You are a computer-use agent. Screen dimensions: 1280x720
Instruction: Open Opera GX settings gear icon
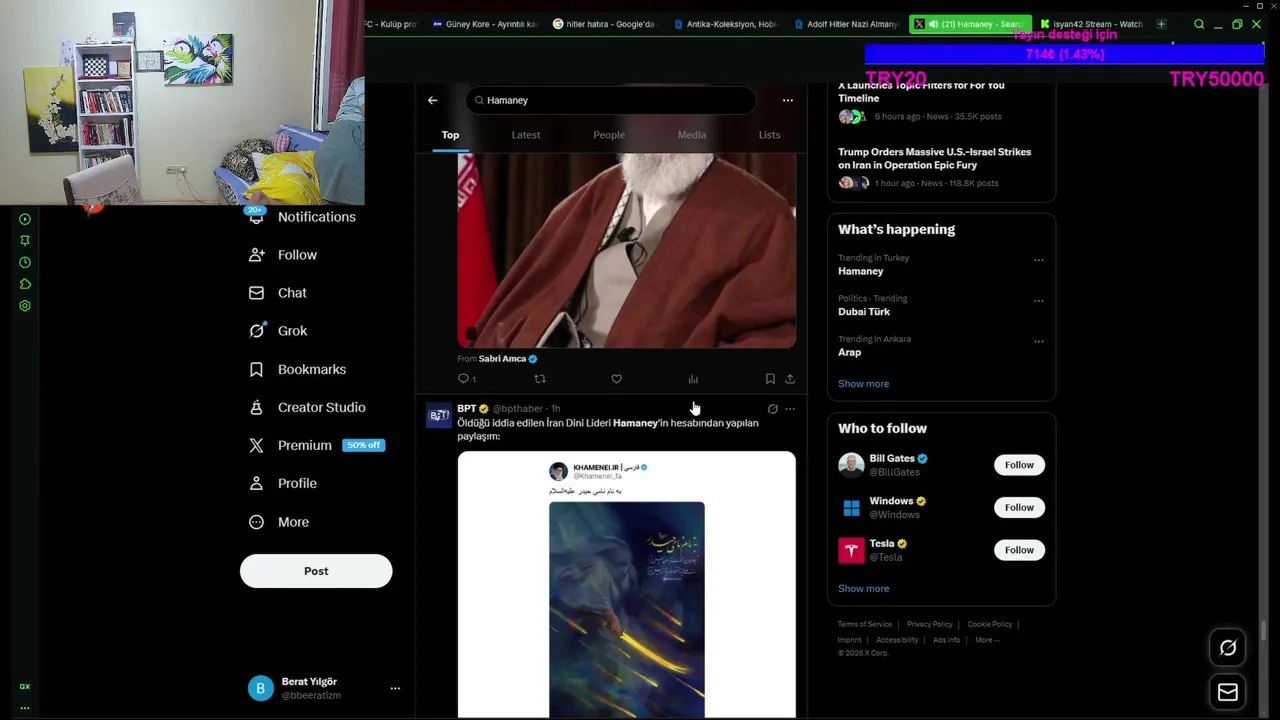[25, 306]
